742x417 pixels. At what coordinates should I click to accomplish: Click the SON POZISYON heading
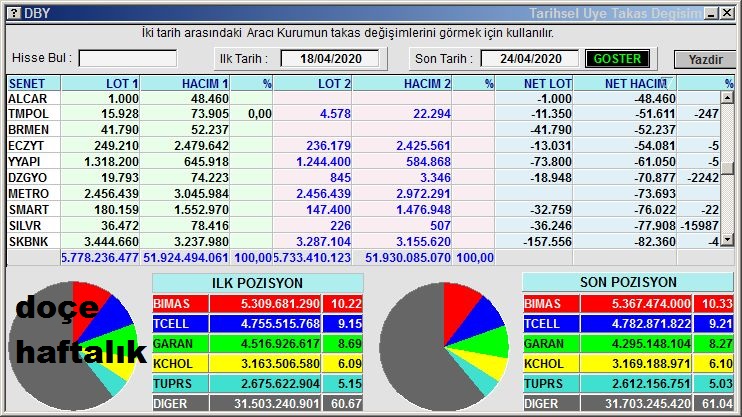point(628,283)
